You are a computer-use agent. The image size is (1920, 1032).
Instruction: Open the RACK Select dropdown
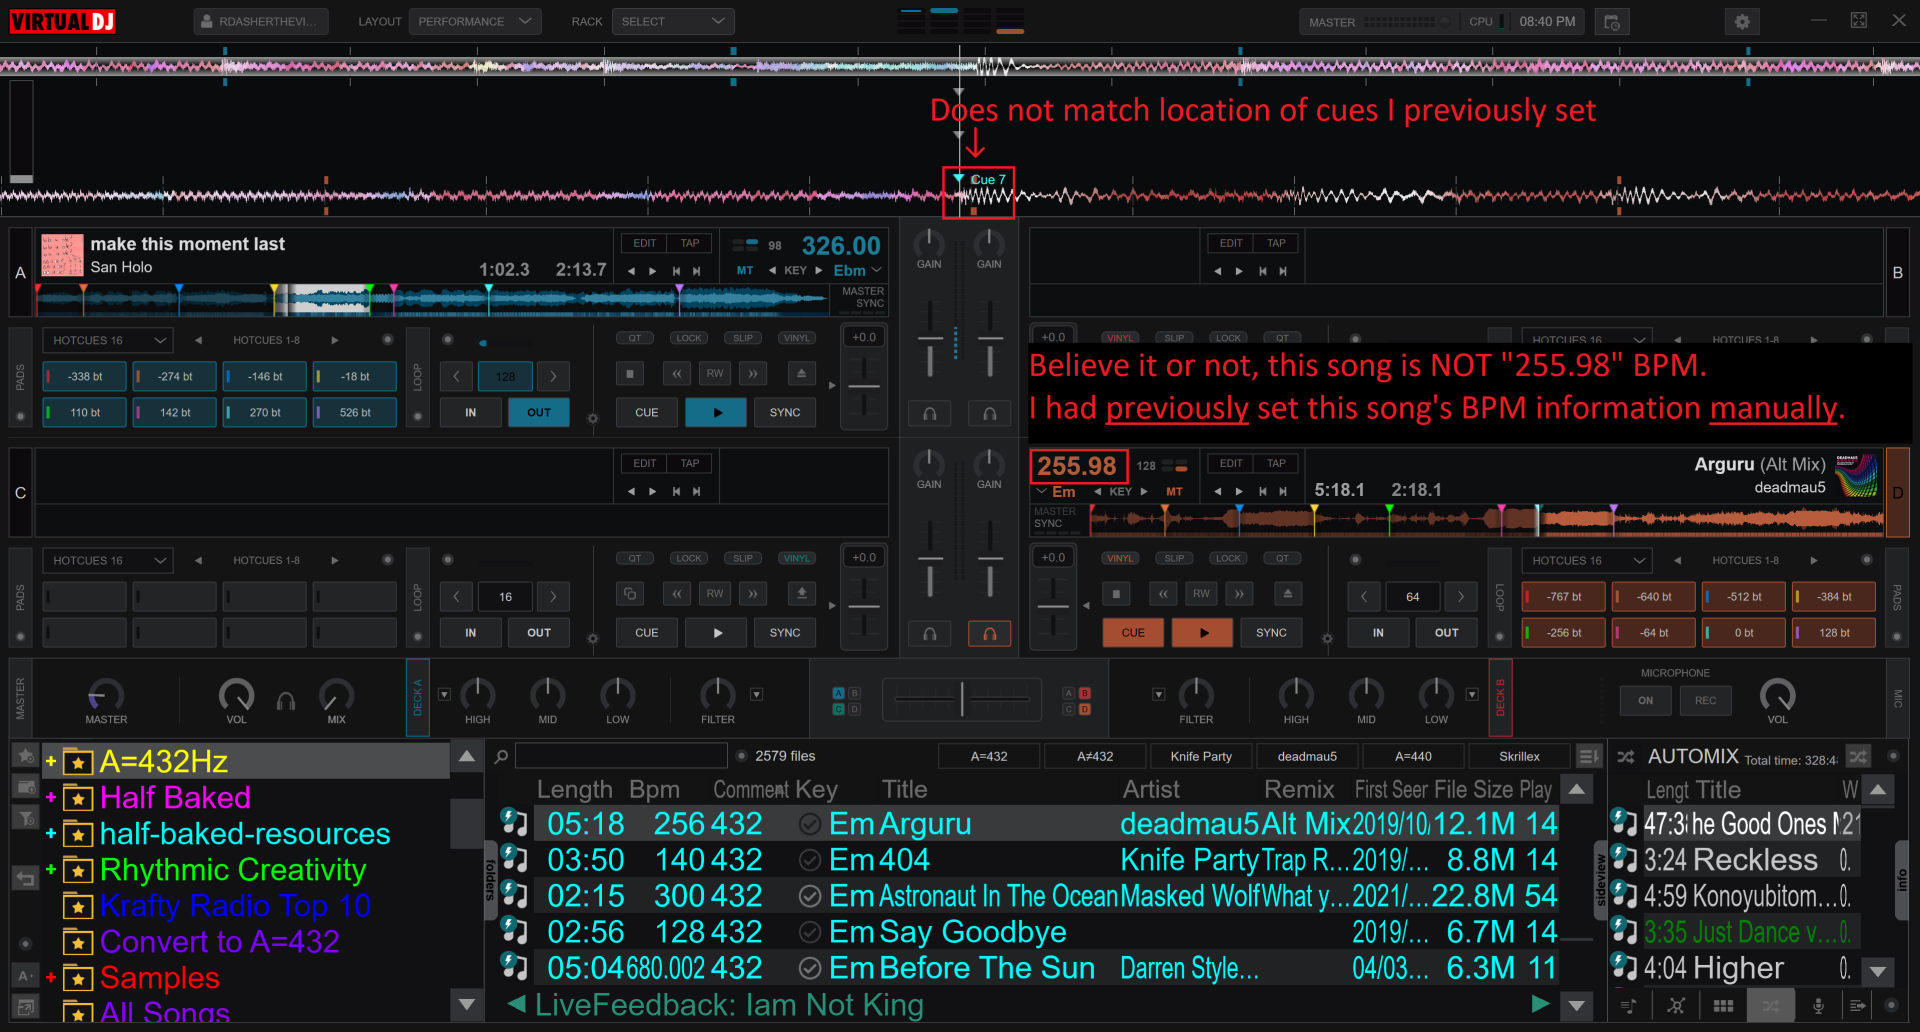673,21
